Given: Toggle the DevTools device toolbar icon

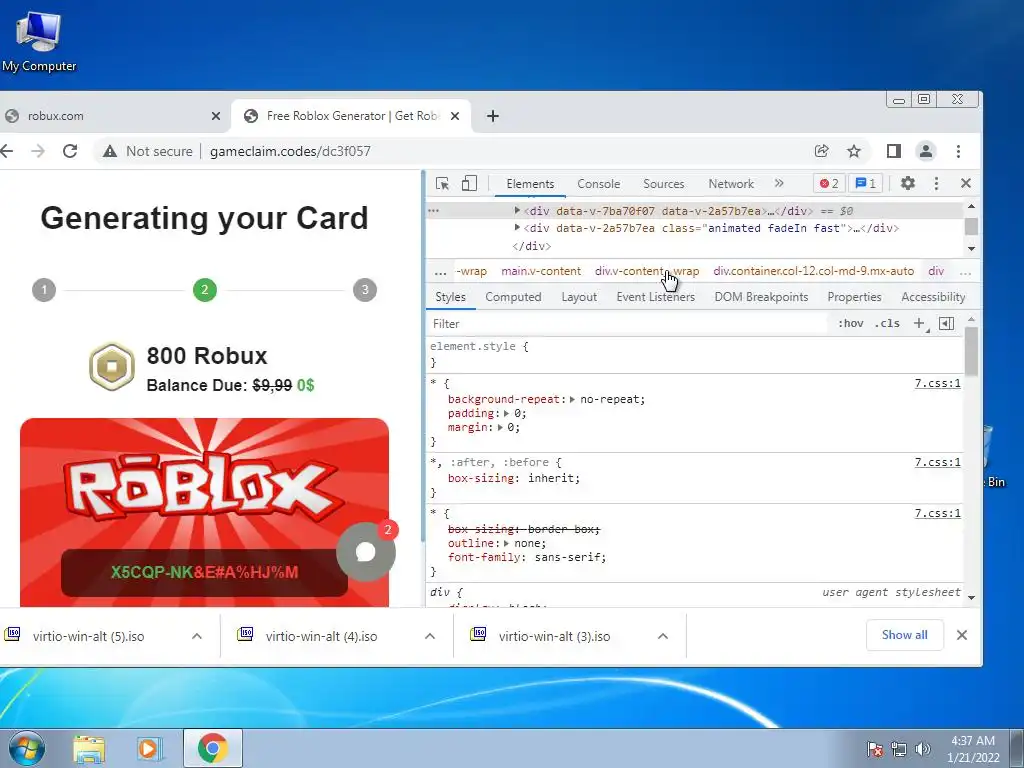Looking at the screenshot, I should tap(469, 184).
